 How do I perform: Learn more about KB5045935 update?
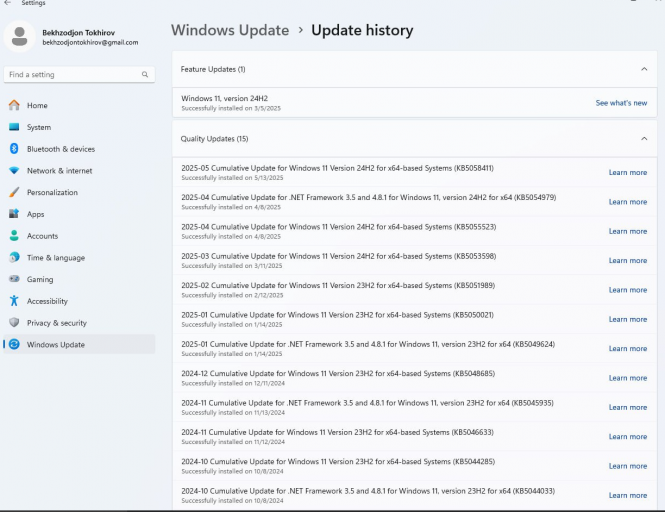[628, 407]
